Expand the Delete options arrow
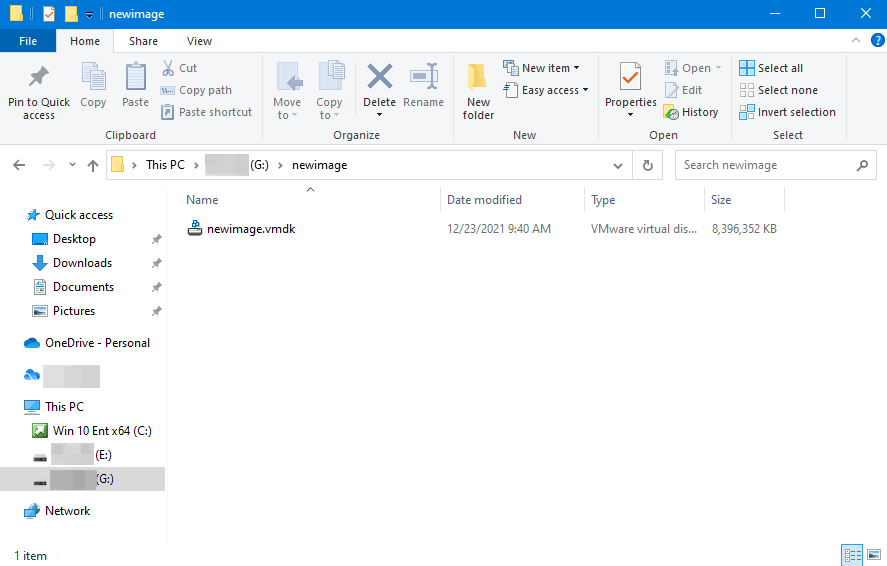 pos(380,115)
